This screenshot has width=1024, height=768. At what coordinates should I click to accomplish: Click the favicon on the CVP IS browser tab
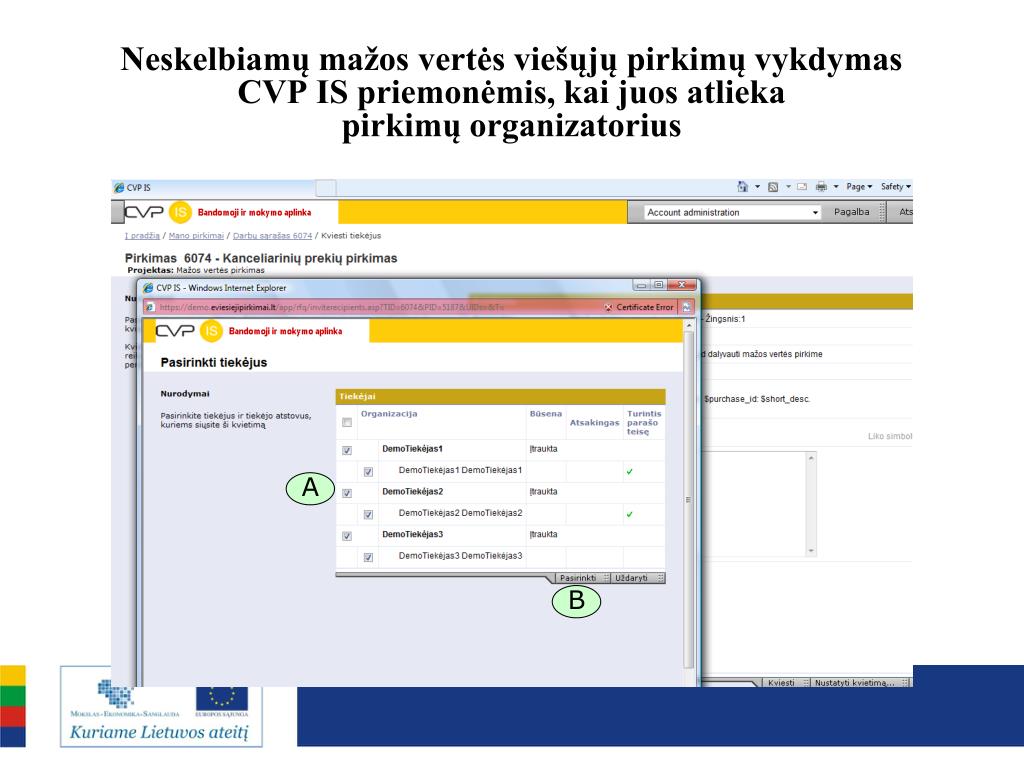[119, 187]
